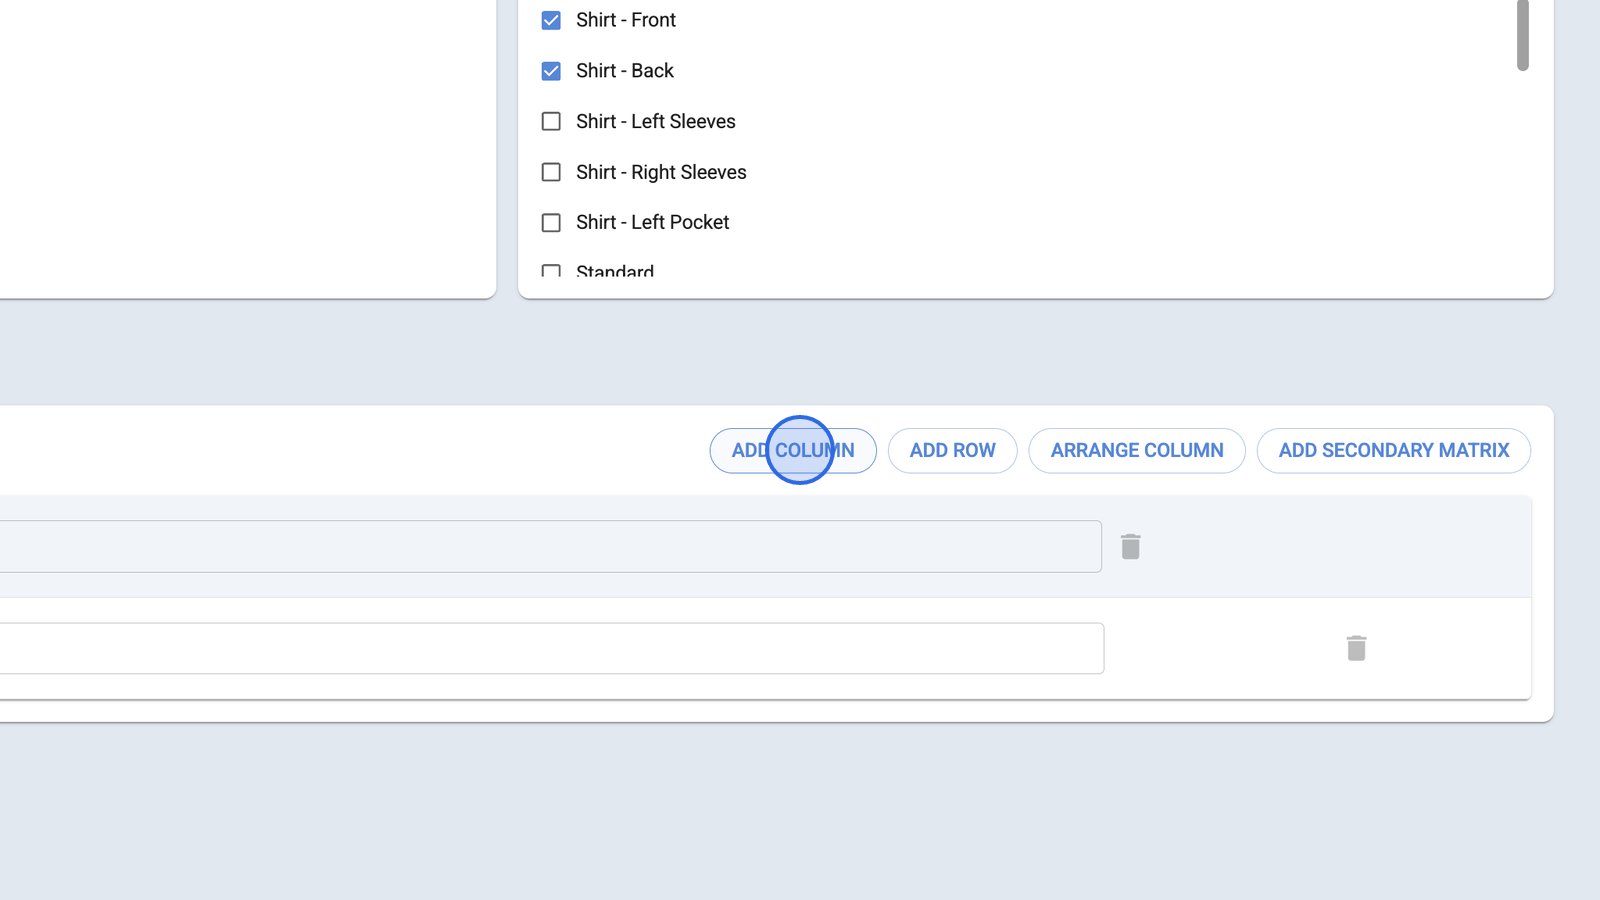Delete the header row with trash icon
Viewport: 1600px width, 900px height.
click(x=1131, y=547)
